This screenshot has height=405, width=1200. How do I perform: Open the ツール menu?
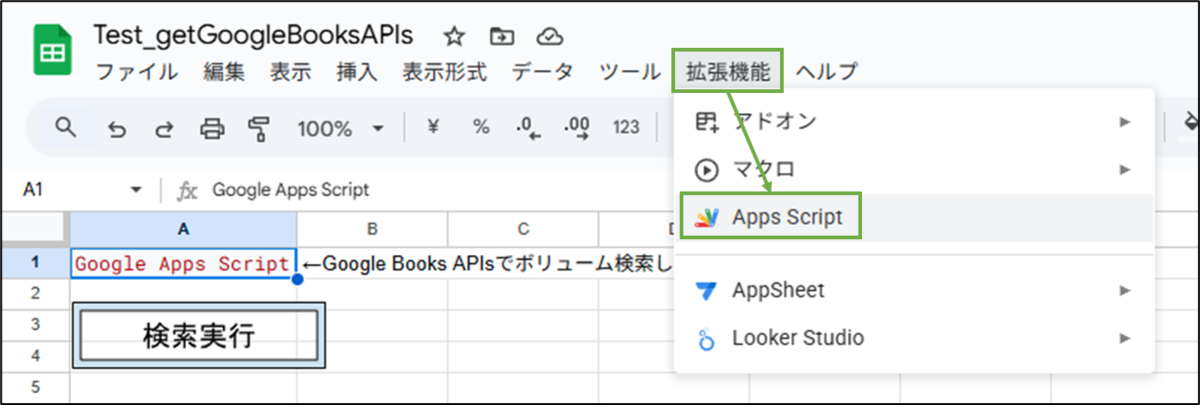[x=629, y=71]
